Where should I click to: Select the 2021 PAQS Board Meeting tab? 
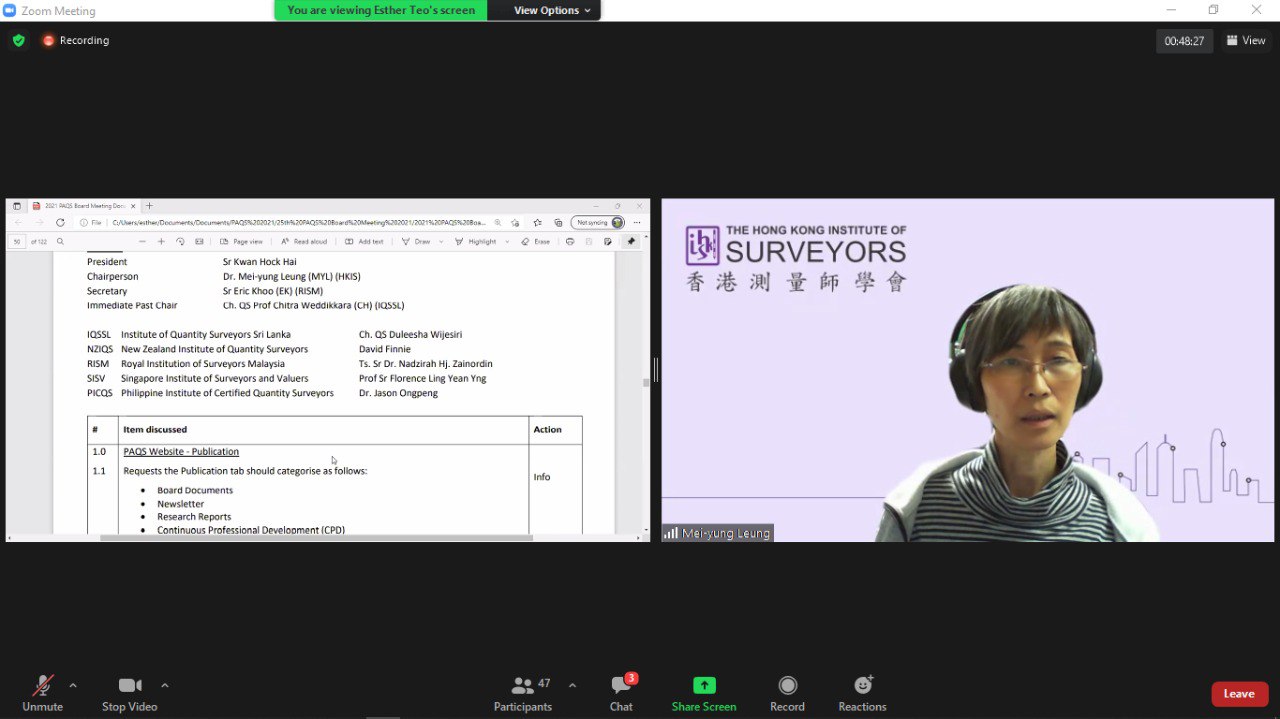tap(84, 206)
